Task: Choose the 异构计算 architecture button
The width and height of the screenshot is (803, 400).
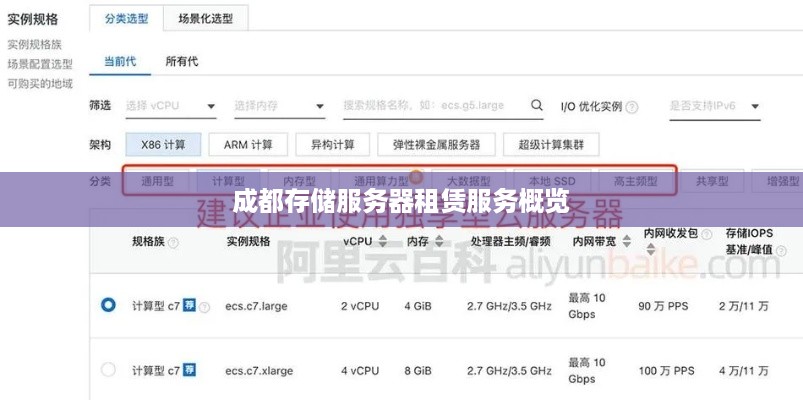Action: pyautogui.click(x=332, y=144)
